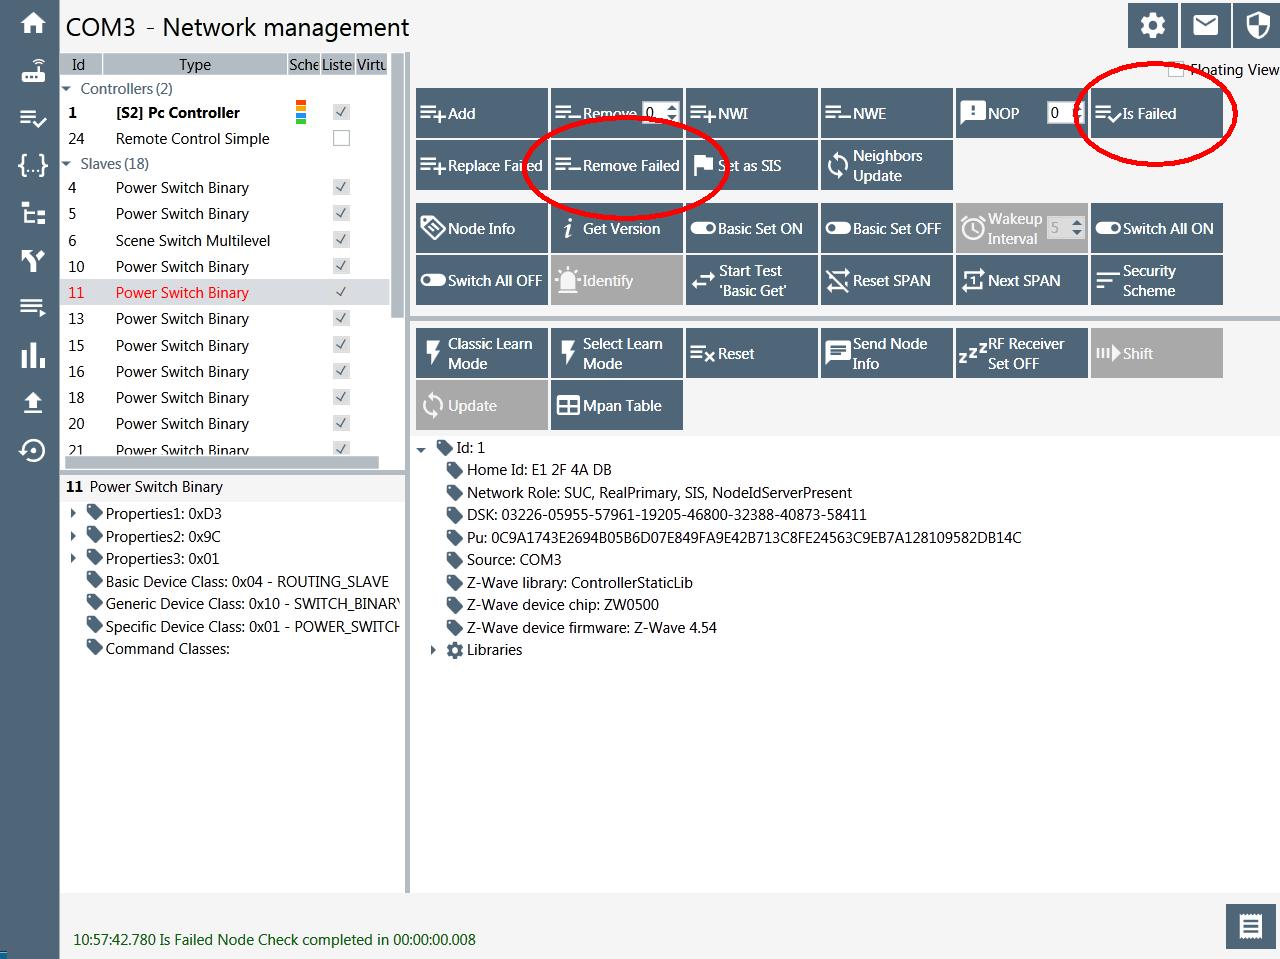Go to the Home view in sidebar
1280x959 pixels.
click(x=33, y=24)
